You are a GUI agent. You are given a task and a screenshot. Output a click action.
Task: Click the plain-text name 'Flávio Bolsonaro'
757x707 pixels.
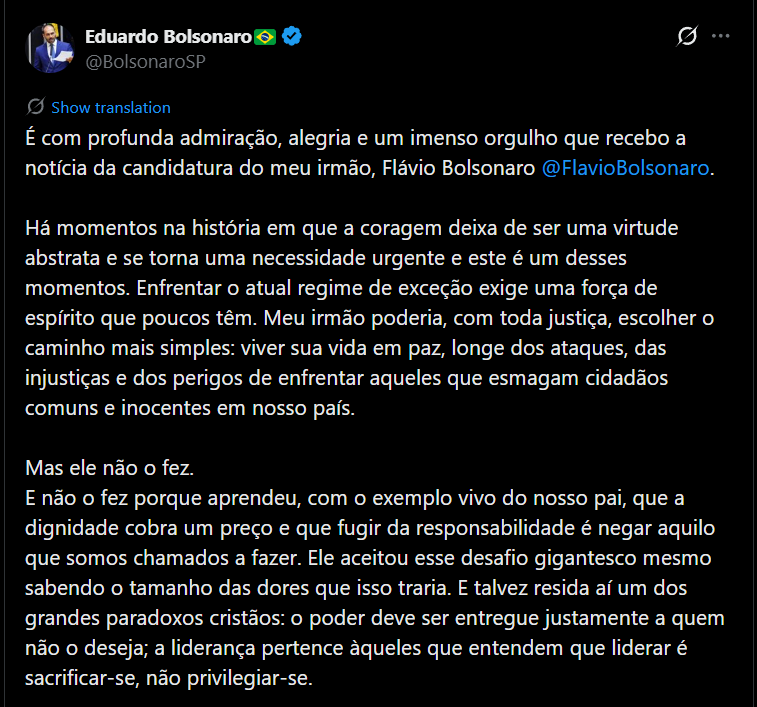click(x=458, y=168)
